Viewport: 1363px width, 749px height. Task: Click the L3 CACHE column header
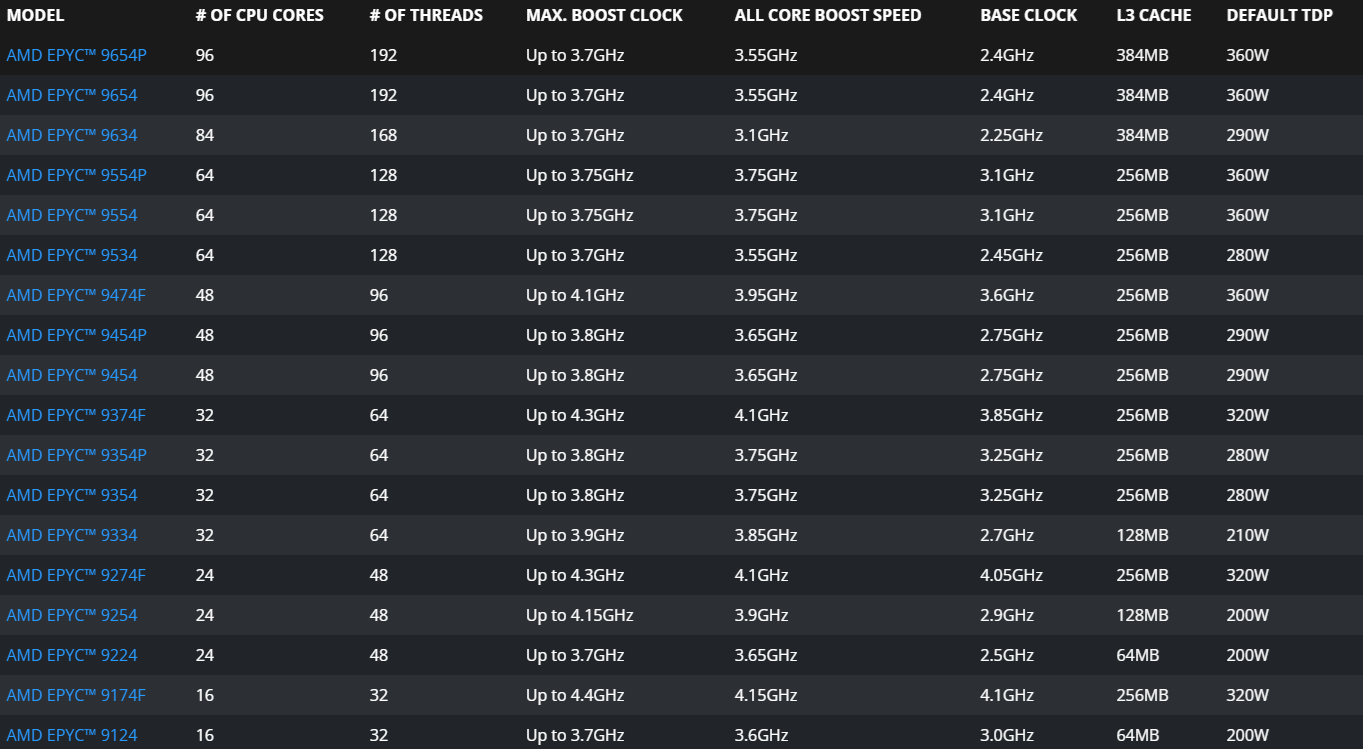[1154, 15]
